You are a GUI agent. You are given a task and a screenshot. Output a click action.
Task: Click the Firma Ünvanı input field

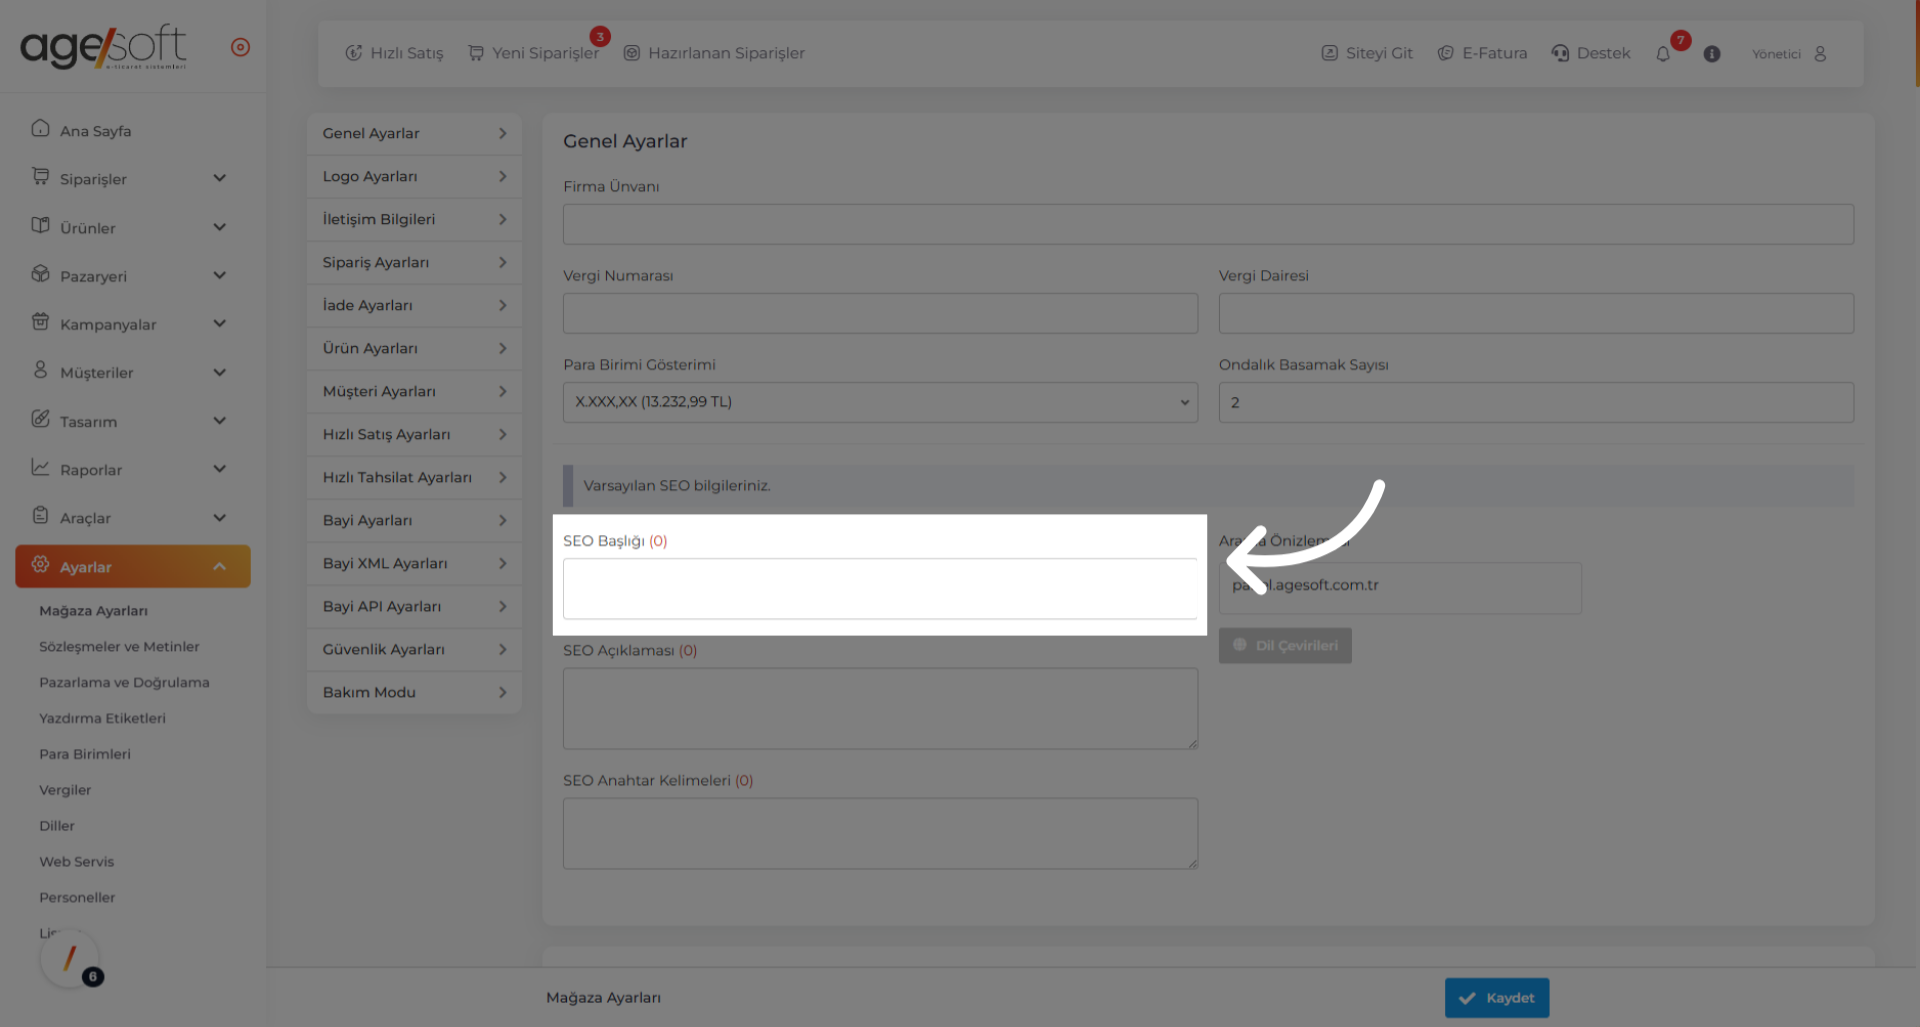coord(1208,224)
